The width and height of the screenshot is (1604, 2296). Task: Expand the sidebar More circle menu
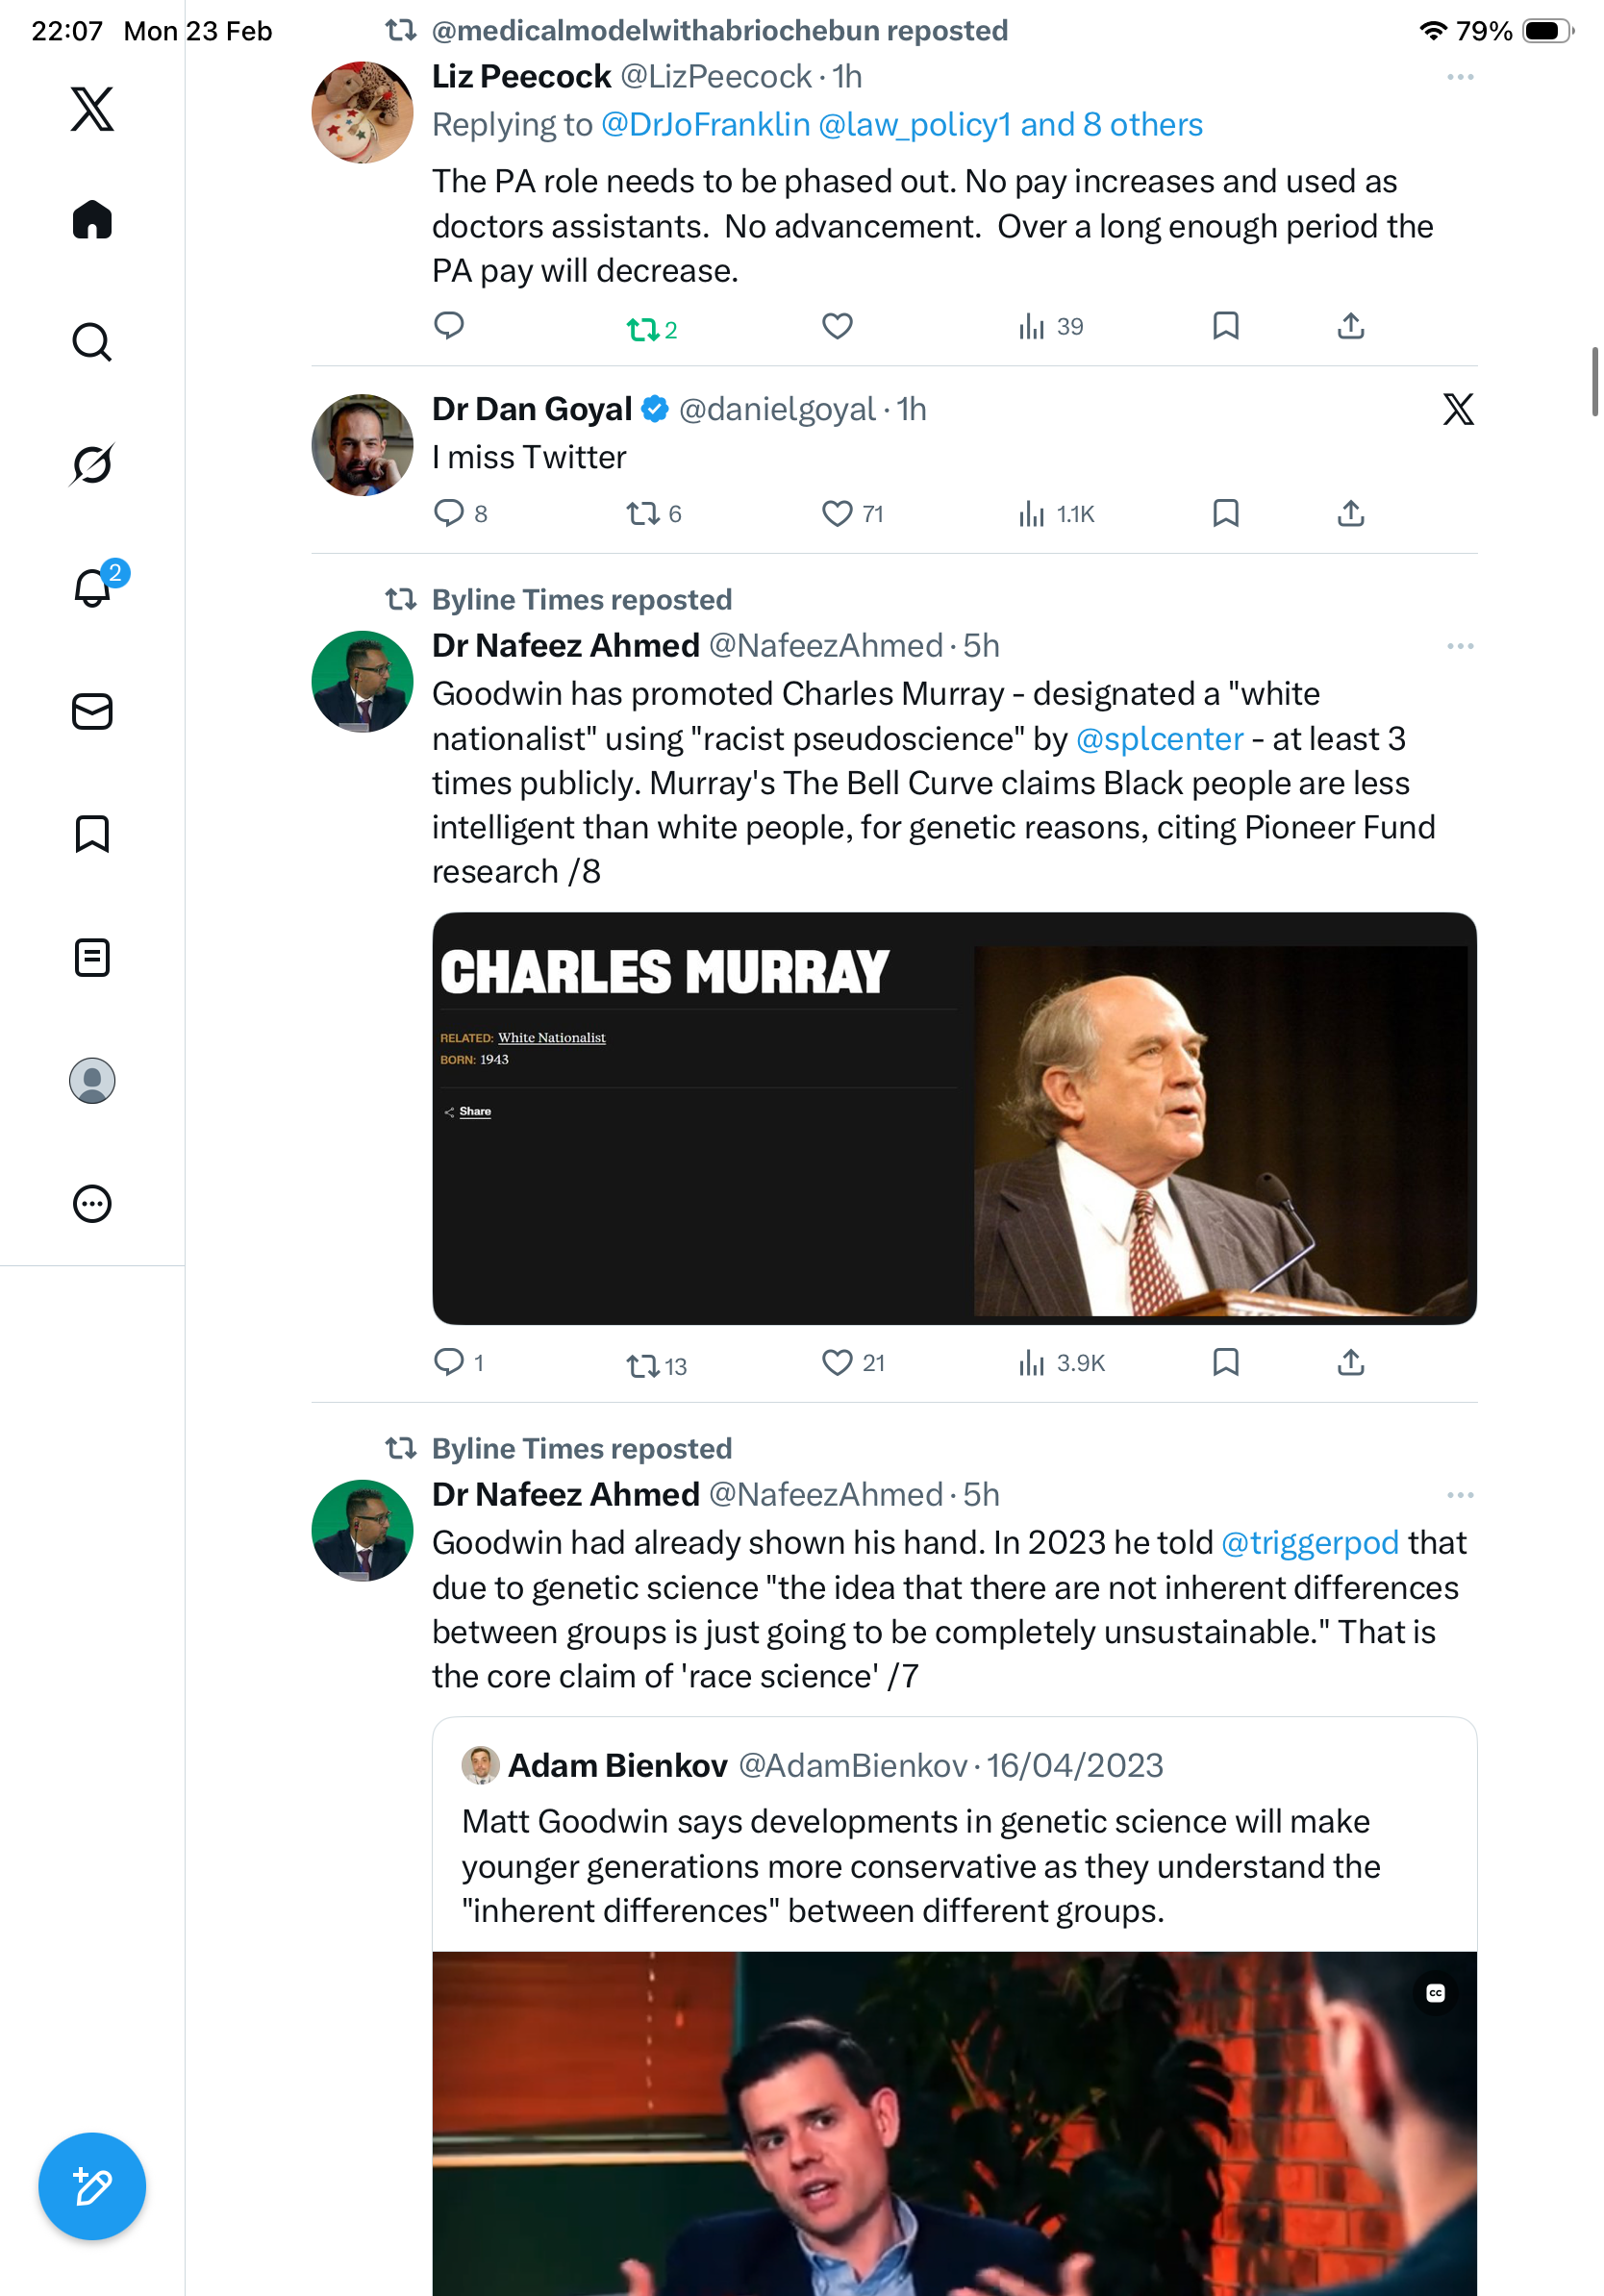[92, 1203]
